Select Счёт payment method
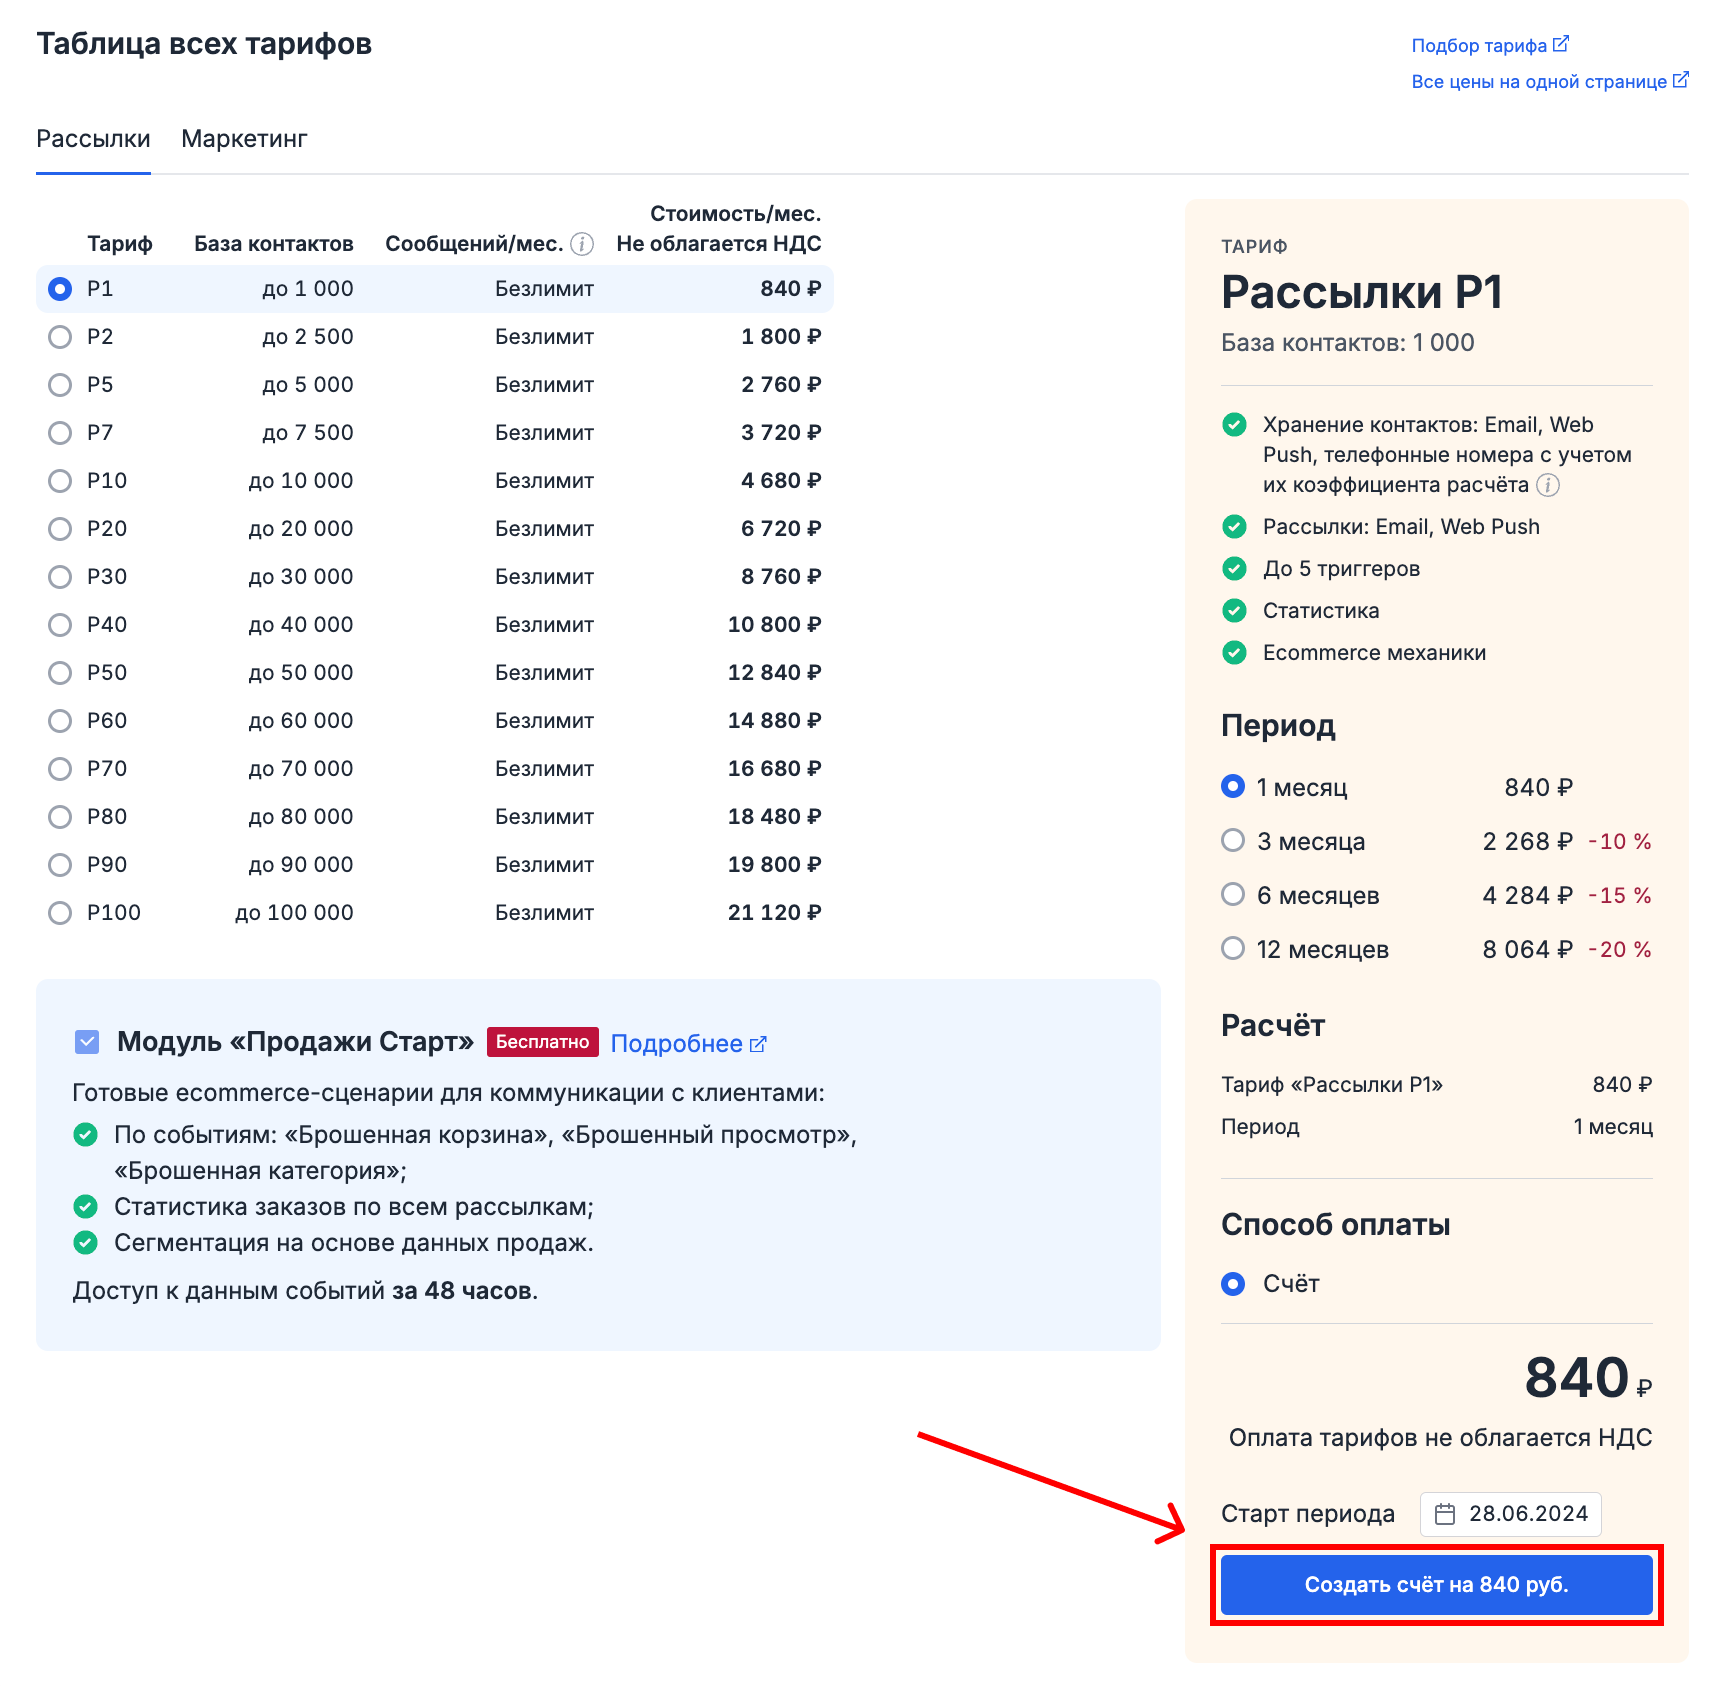 1233,1284
